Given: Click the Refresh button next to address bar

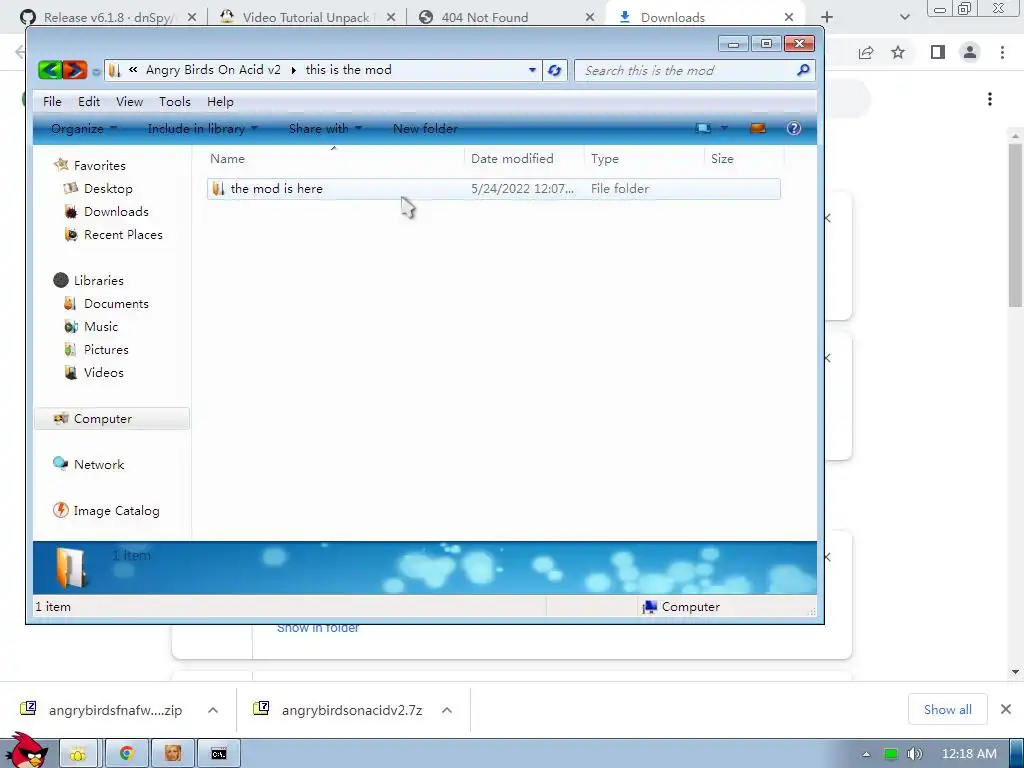Looking at the screenshot, I should [x=554, y=71].
